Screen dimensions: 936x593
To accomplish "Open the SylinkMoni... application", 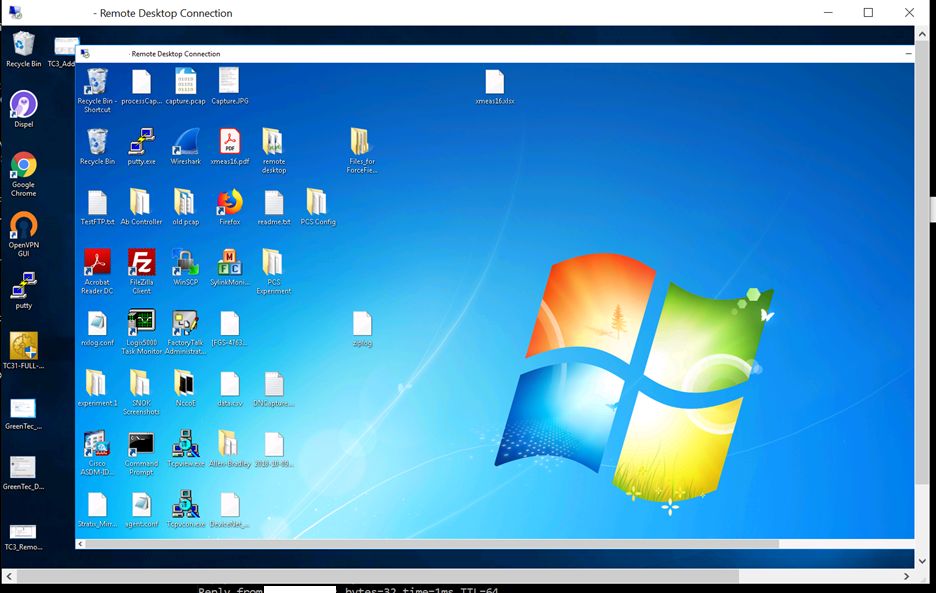I will tap(229, 268).
